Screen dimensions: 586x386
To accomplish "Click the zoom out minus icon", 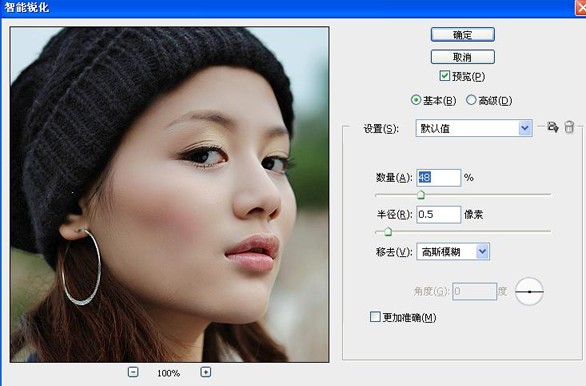I will point(133,372).
